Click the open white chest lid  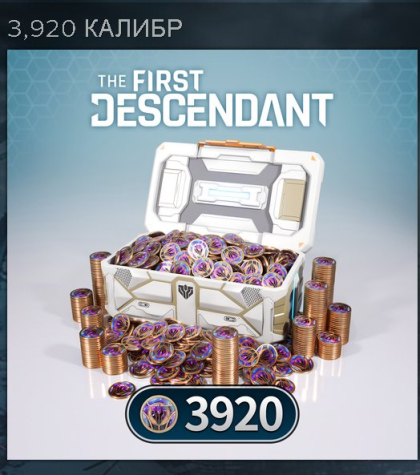tap(232, 192)
